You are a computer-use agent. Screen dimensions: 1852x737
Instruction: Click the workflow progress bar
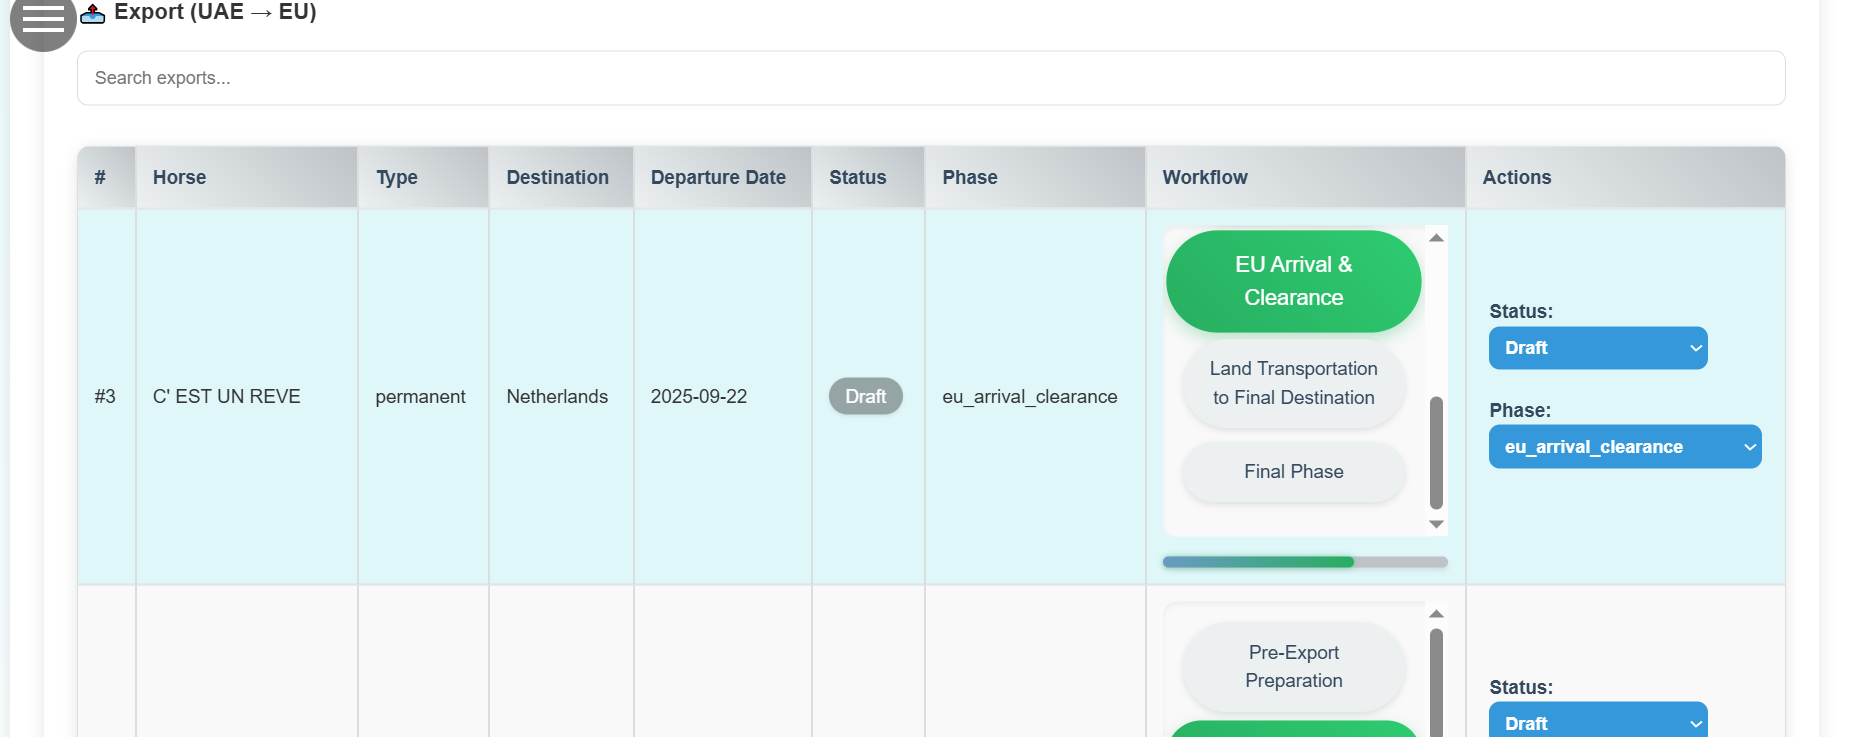click(x=1304, y=562)
